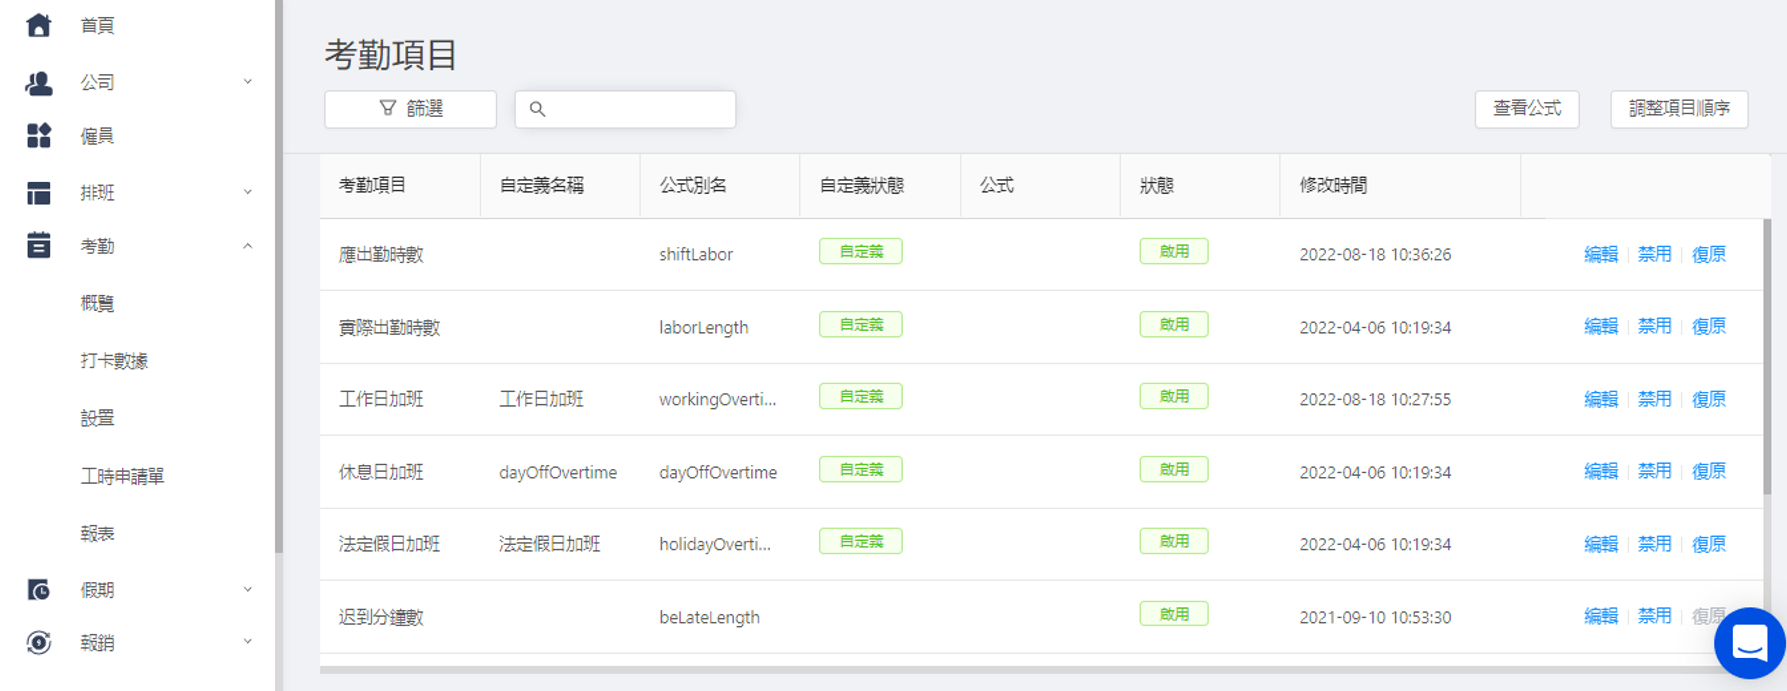The height and width of the screenshot is (691, 1787).
Task: Edit the 法定假日加班 row
Action: [1601, 544]
